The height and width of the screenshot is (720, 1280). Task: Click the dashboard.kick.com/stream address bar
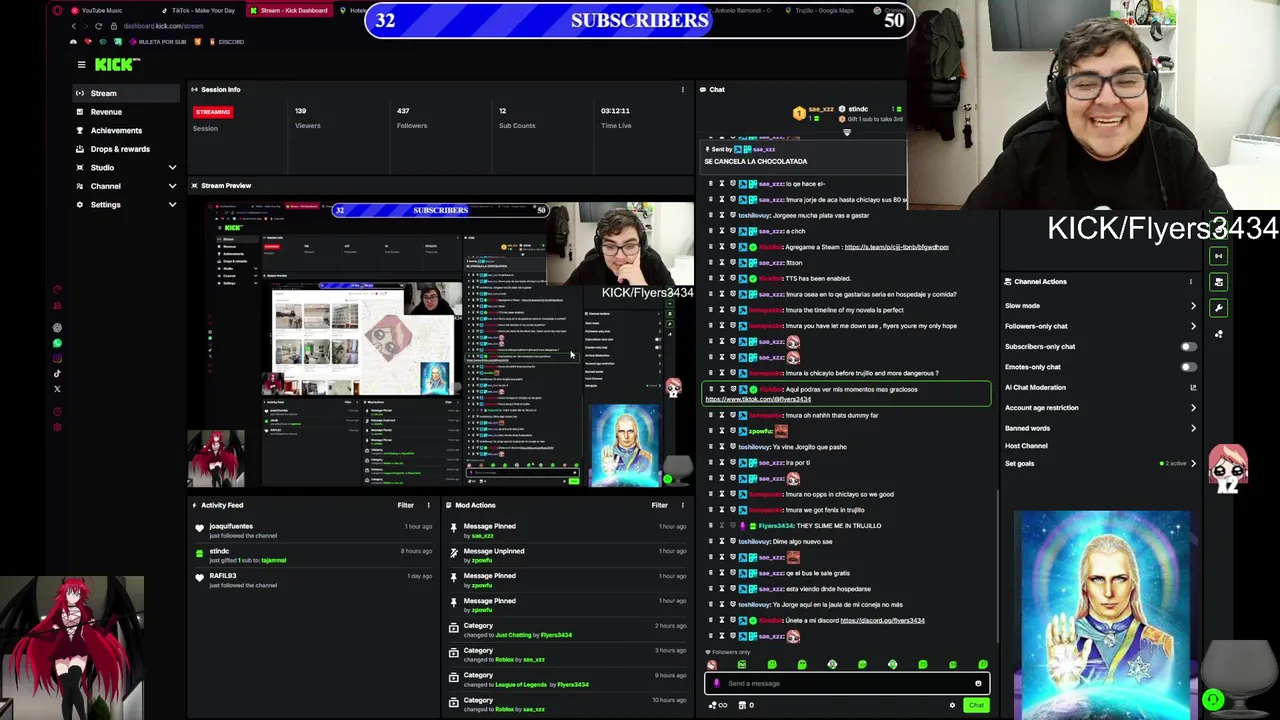[164, 26]
